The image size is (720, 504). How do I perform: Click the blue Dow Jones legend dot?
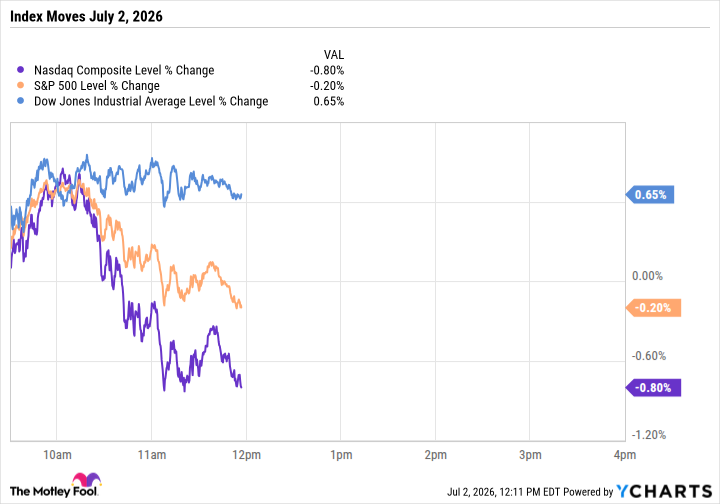tap(20, 101)
